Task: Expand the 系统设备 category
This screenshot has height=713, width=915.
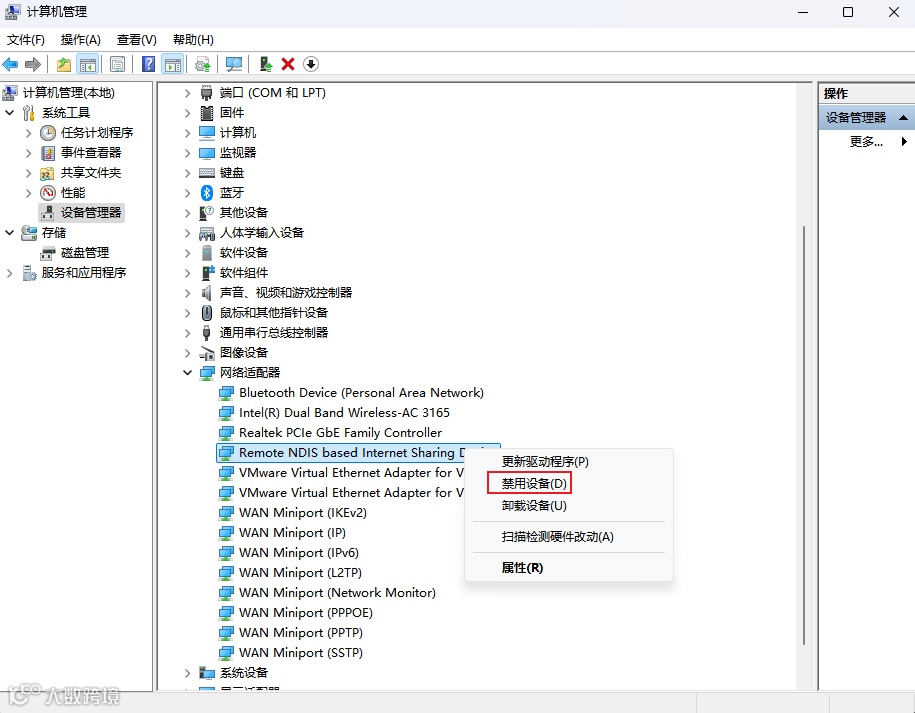Action: point(187,673)
